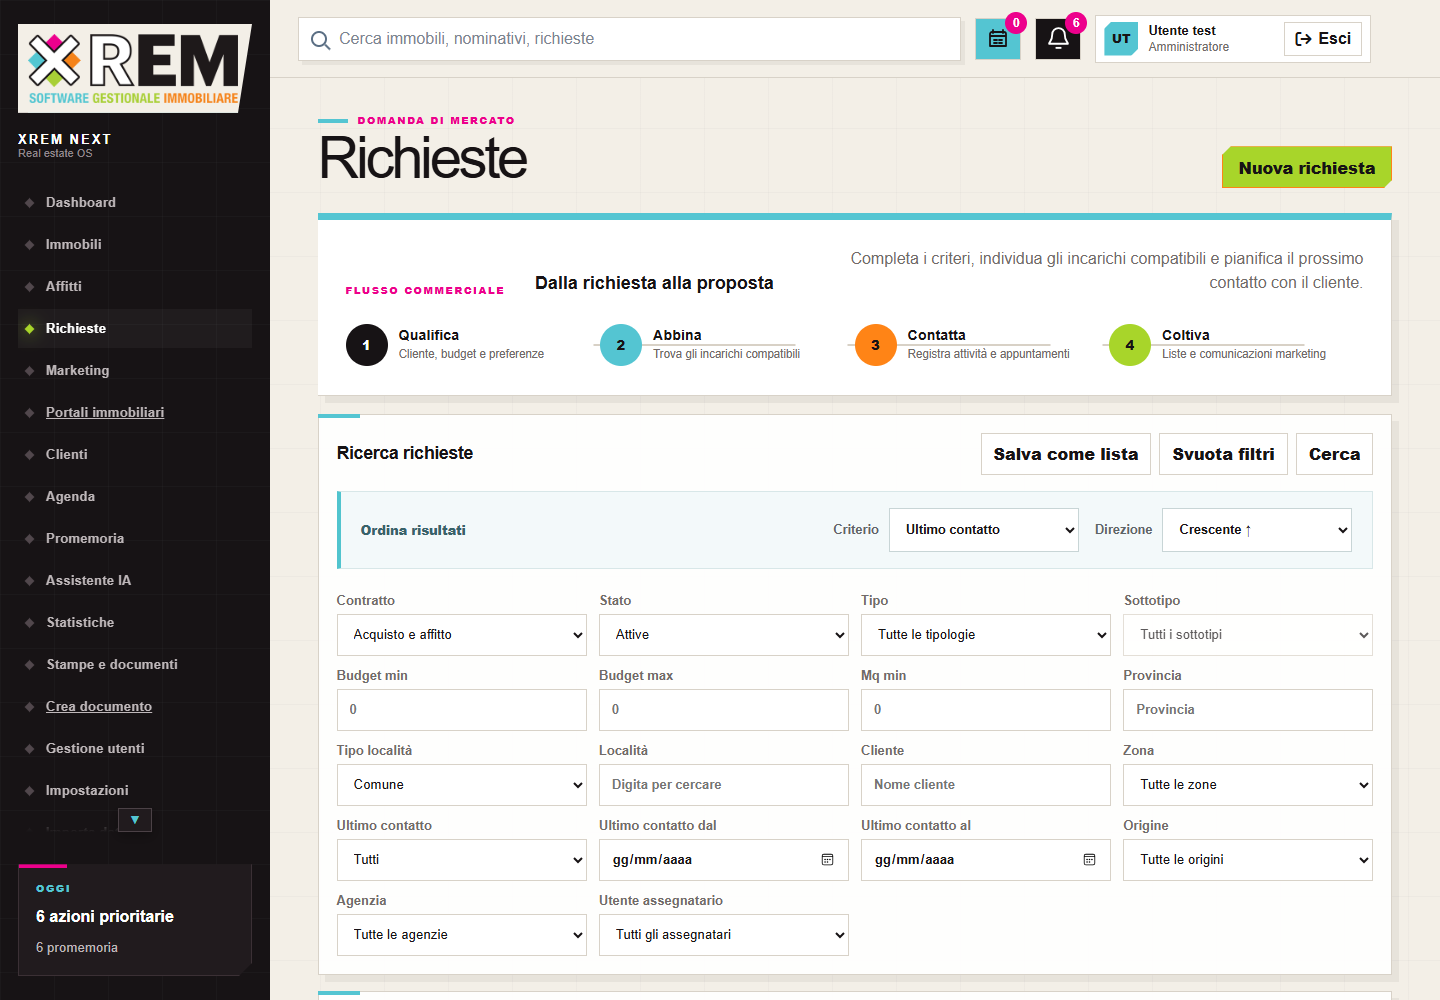Open the Sottotipo dropdown
1440x1000 pixels.
(1248, 635)
